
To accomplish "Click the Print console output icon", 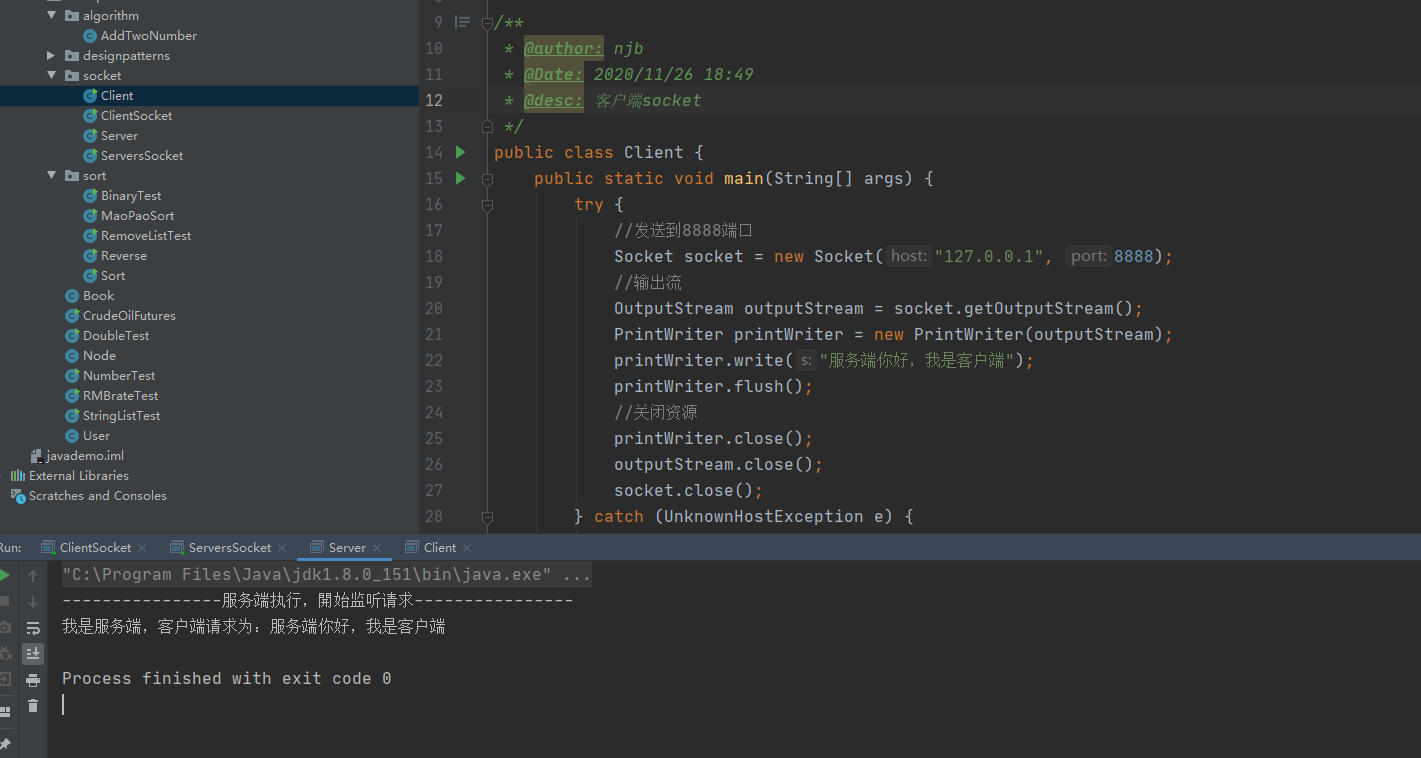I will click(33, 680).
